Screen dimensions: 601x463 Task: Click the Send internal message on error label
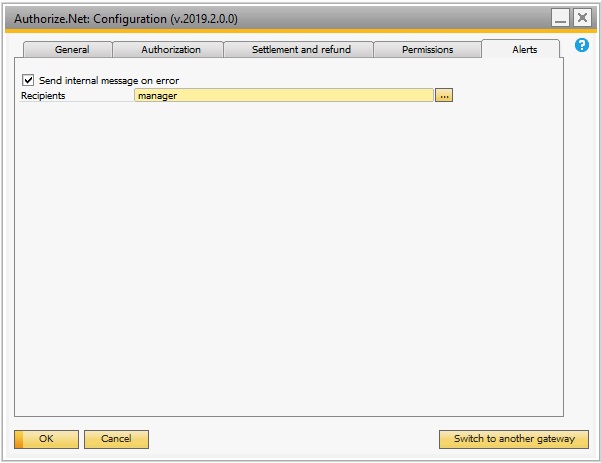coord(109,80)
